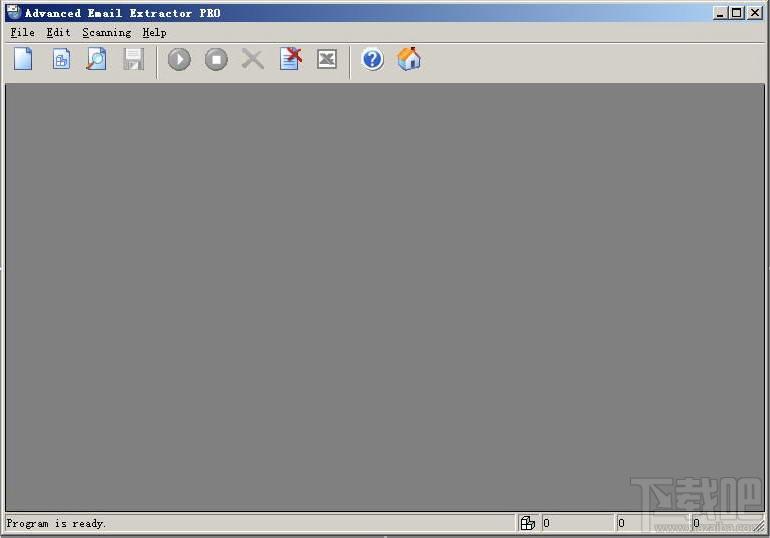Click the application icon in title bar

[x=14, y=12]
